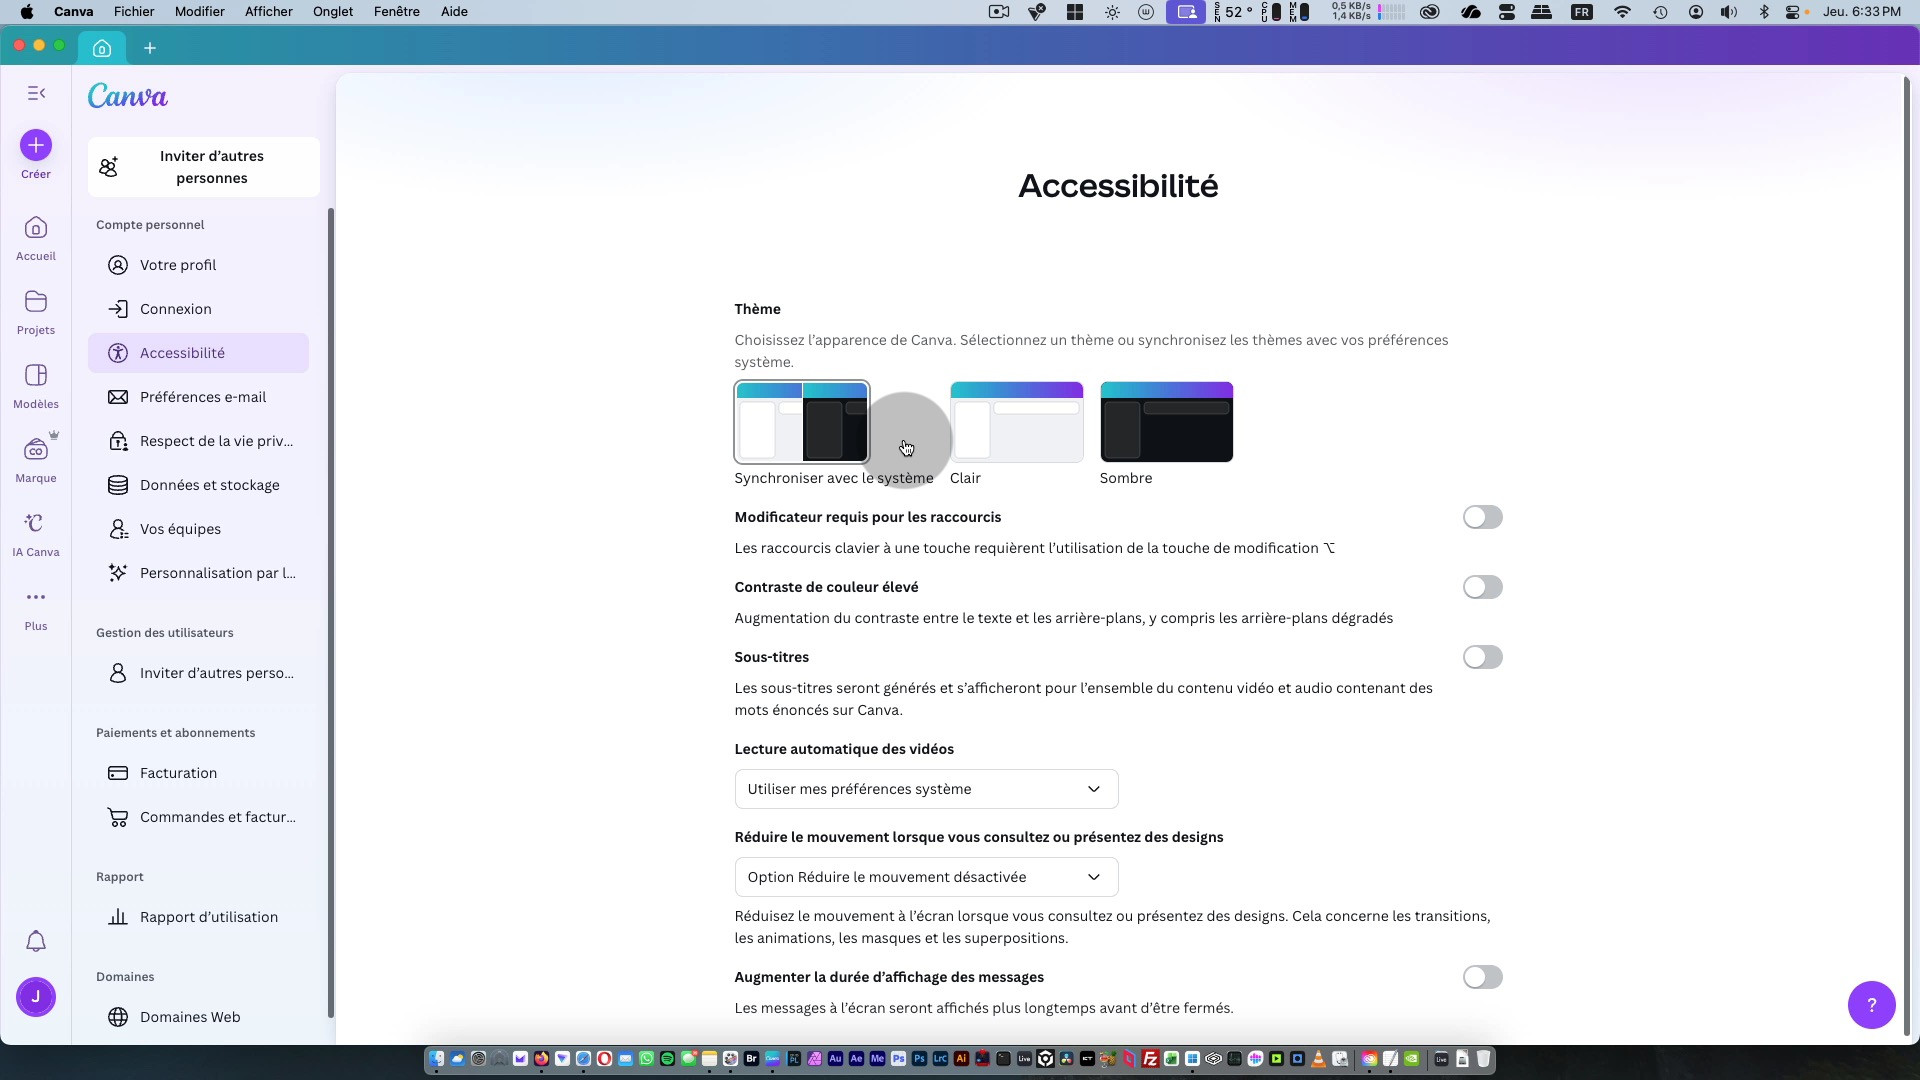The image size is (1920, 1080).
Task: Open IA Canva in the sidebar
Action: [x=36, y=524]
